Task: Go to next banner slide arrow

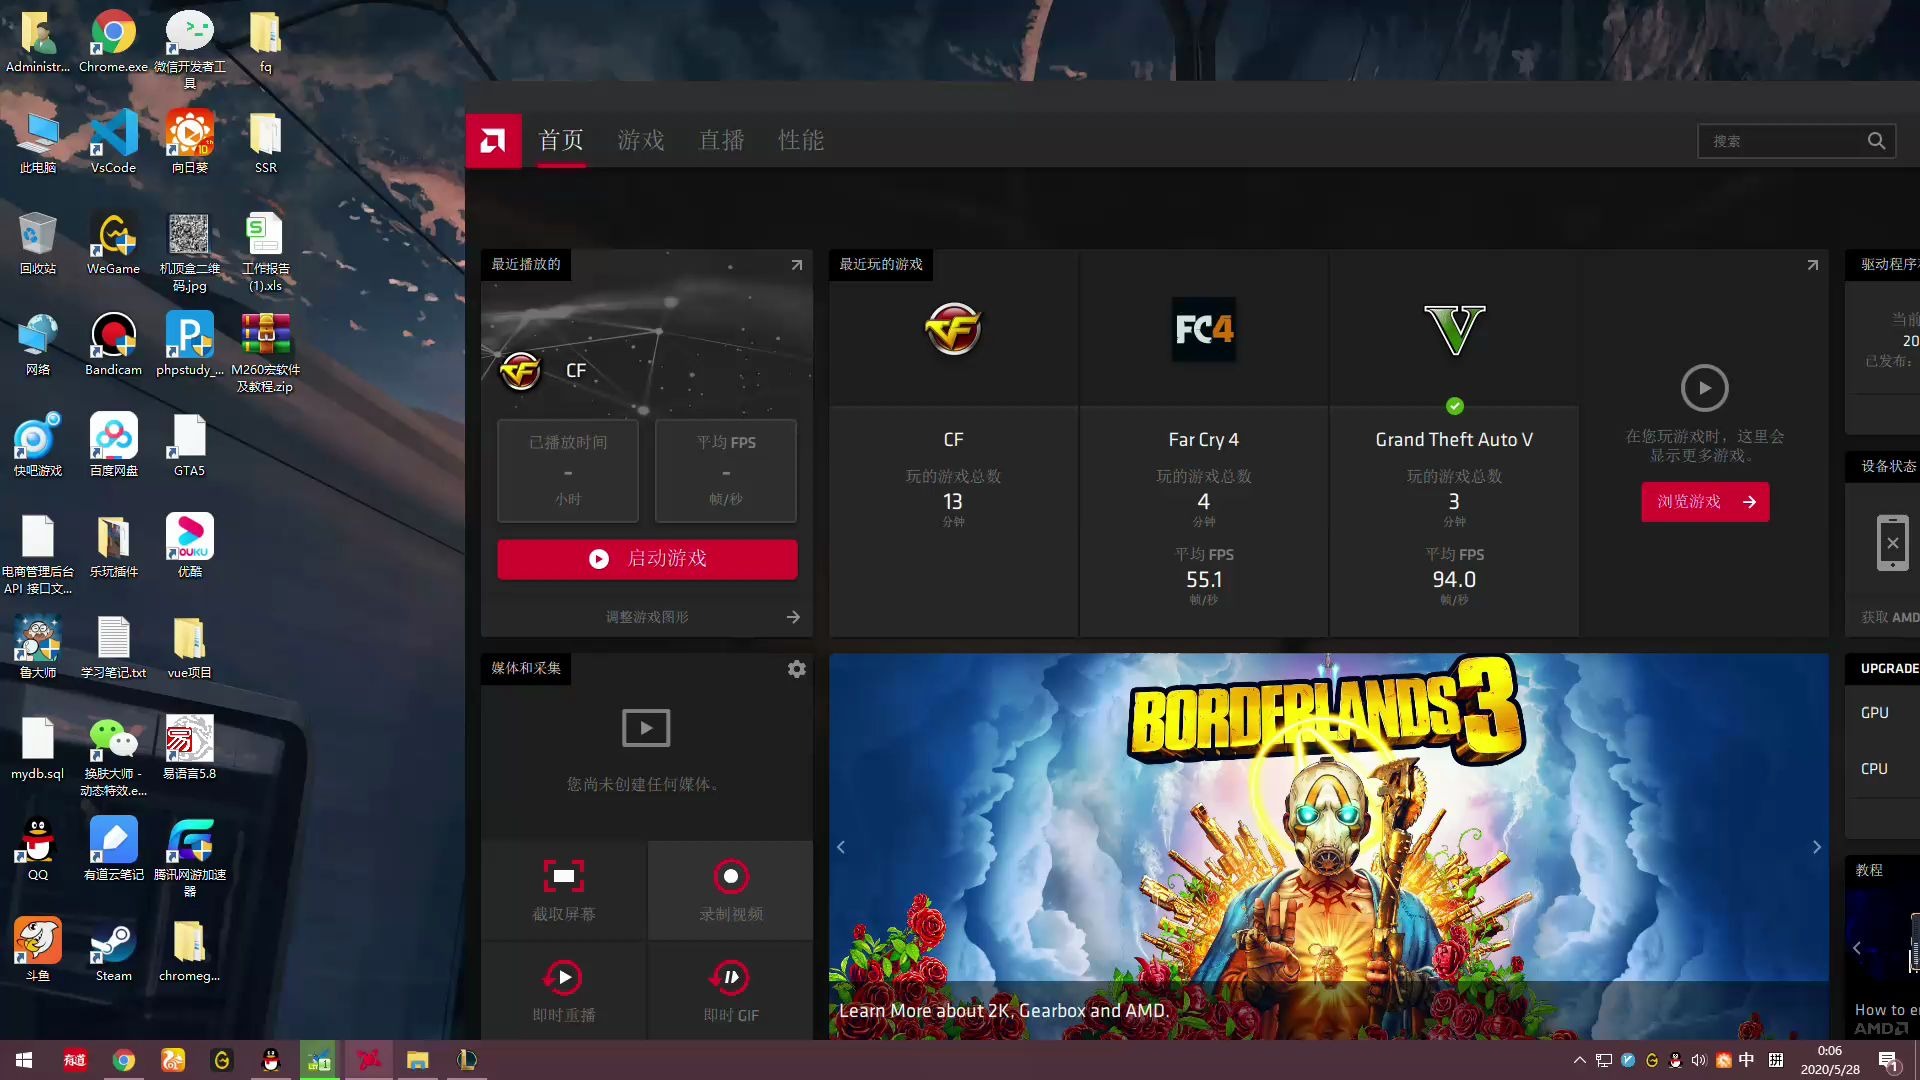Action: point(1816,847)
